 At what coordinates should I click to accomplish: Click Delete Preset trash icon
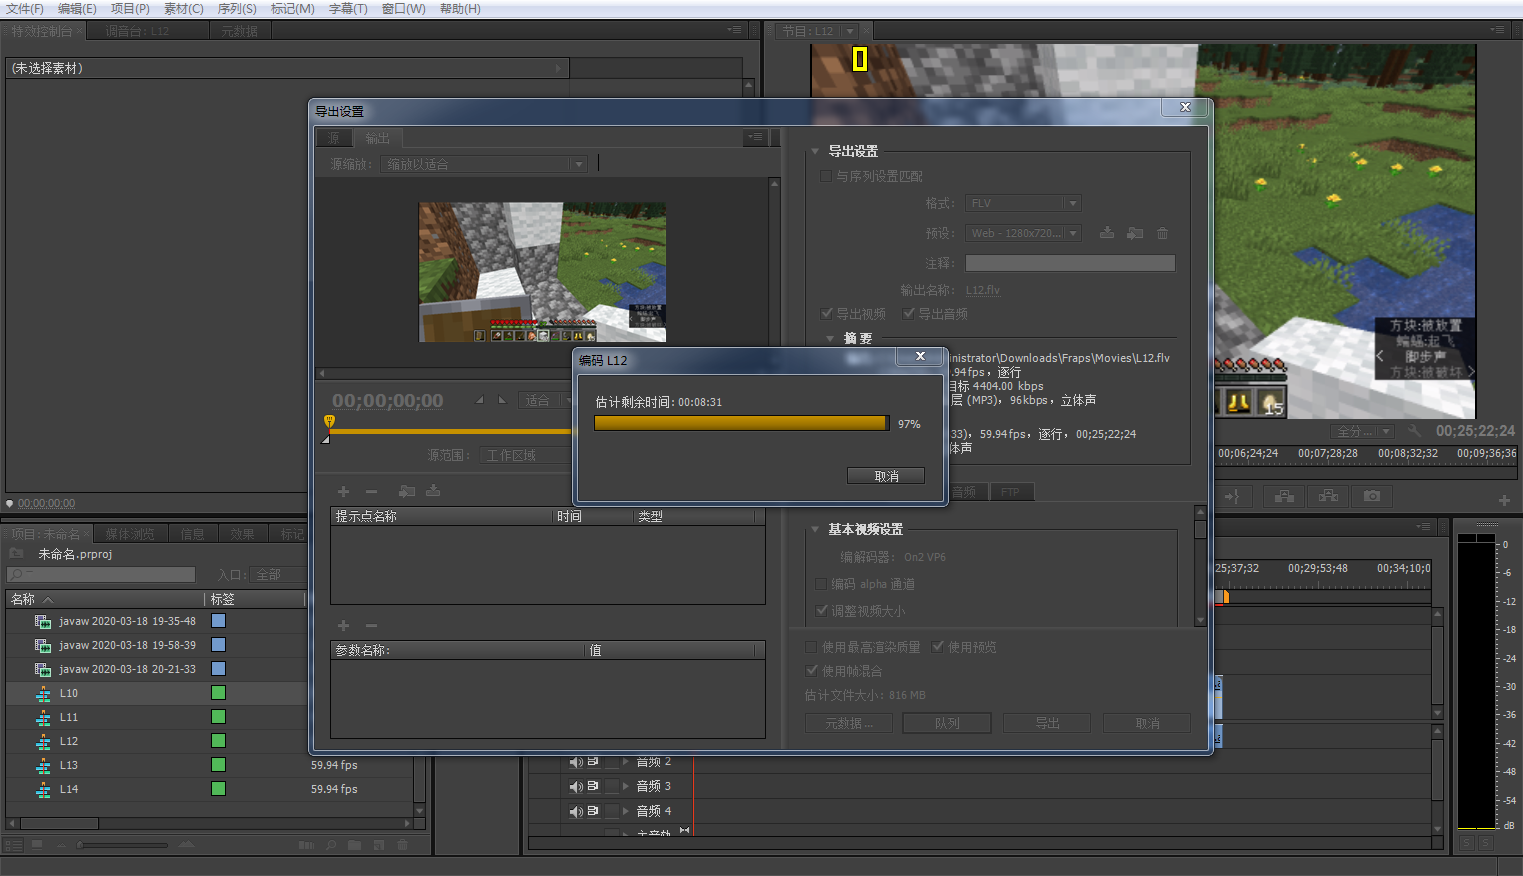coord(1162,233)
